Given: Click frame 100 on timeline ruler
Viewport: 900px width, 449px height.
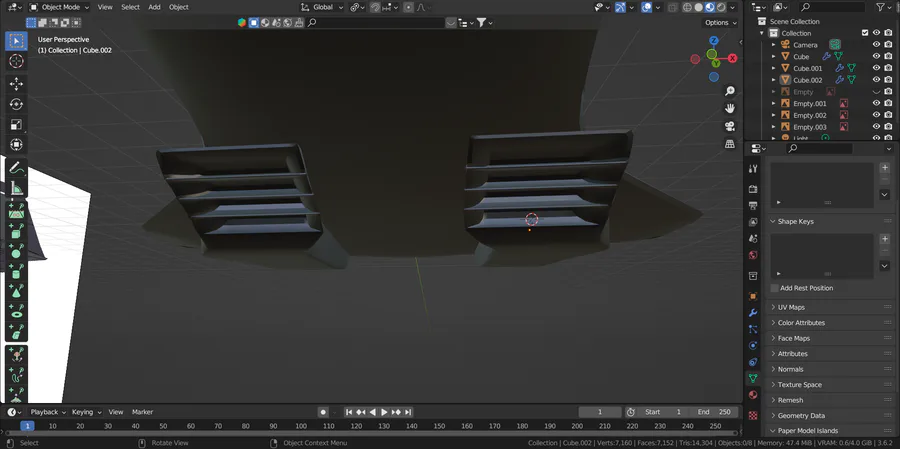Looking at the screenshot, I should [301, 426].
